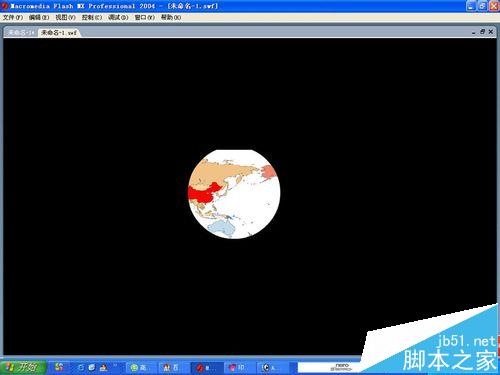
Task: Close the Flash application window
Action: [x=494, y=6]
